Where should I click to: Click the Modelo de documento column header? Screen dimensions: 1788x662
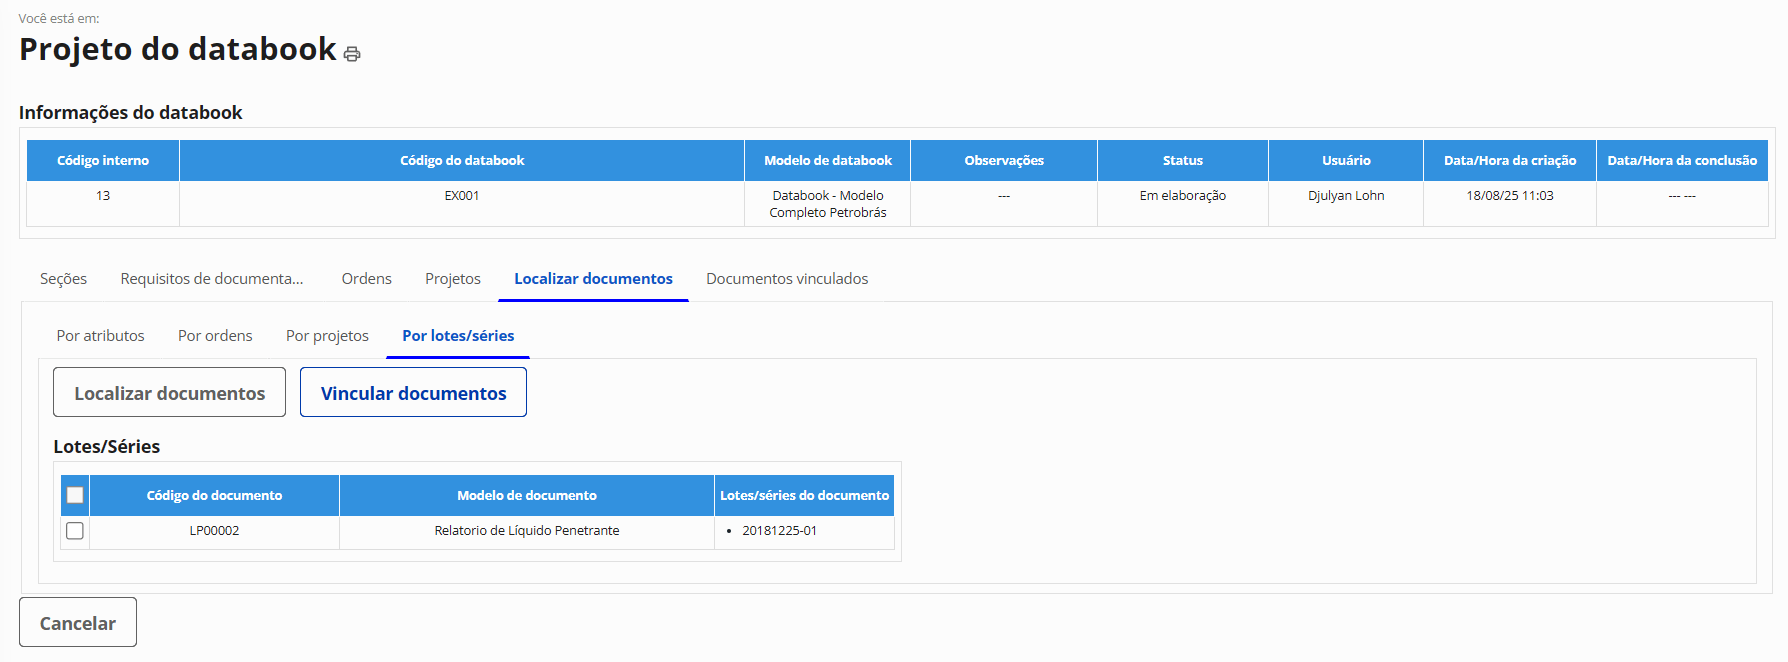(526, 496)
